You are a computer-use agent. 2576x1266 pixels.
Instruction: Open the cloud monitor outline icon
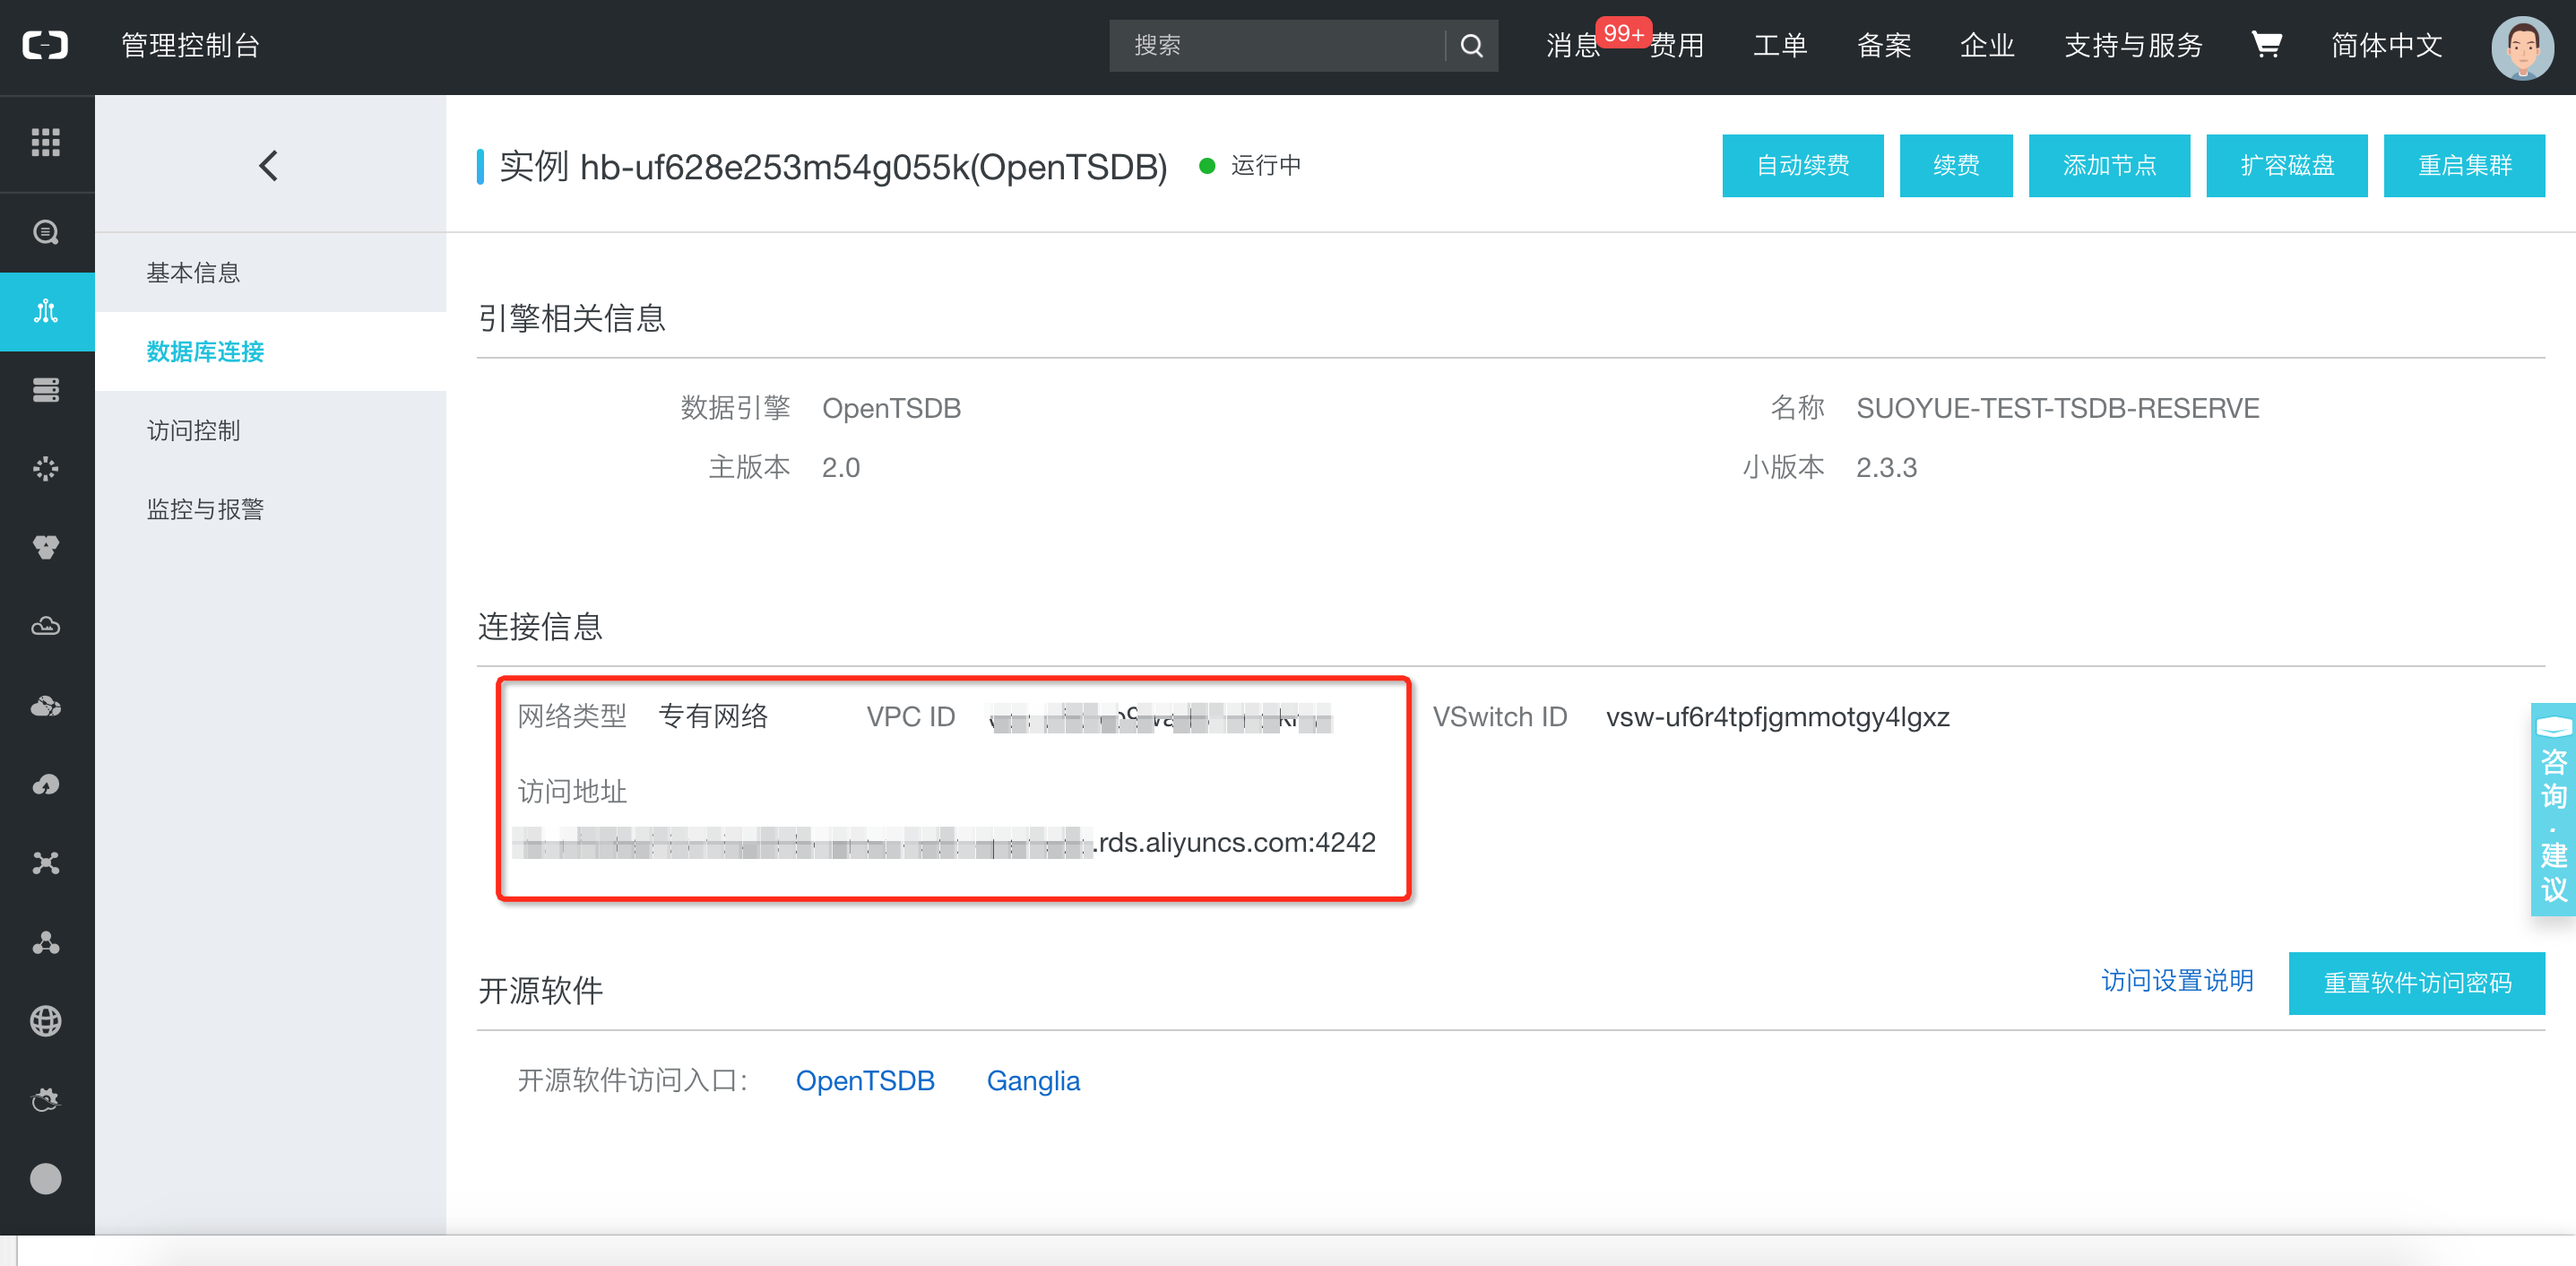46,626
